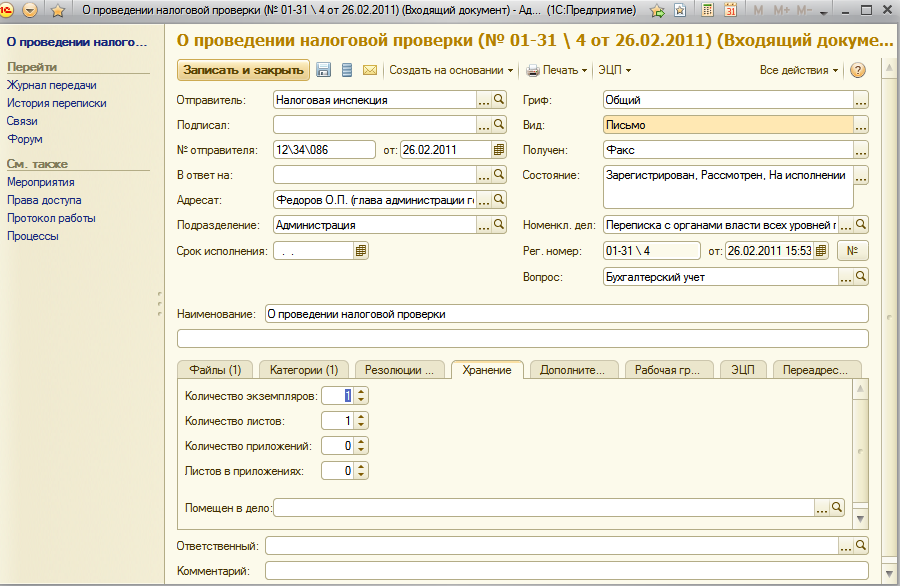Screen dimensions: 900x586
Task: Click the Количество экземпляров spinner arrows
Action: pos(360,395)
